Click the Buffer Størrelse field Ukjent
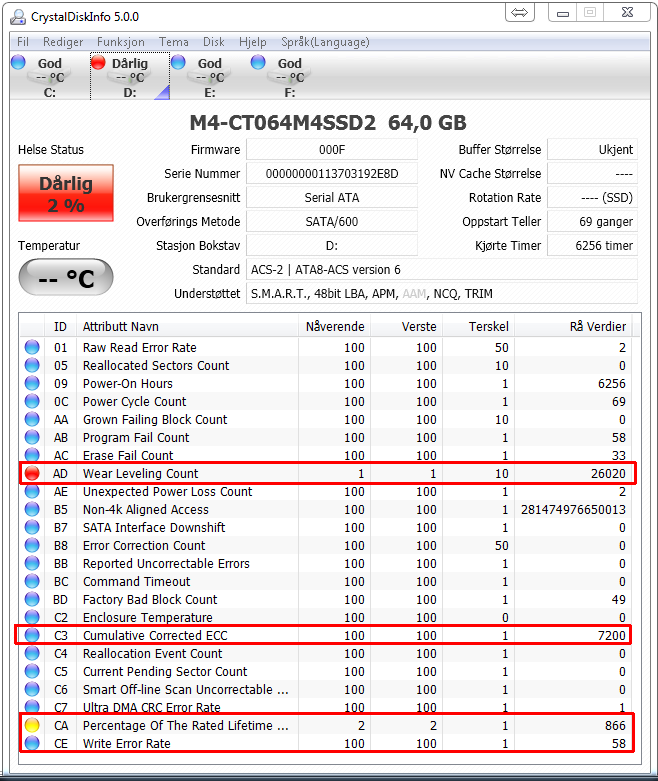The image size is (658, 781). coord(592,150)
